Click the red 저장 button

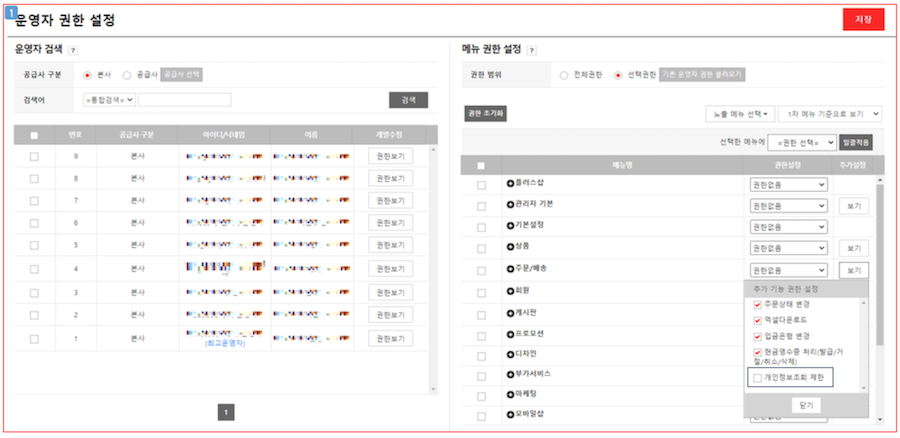[863, 20]
